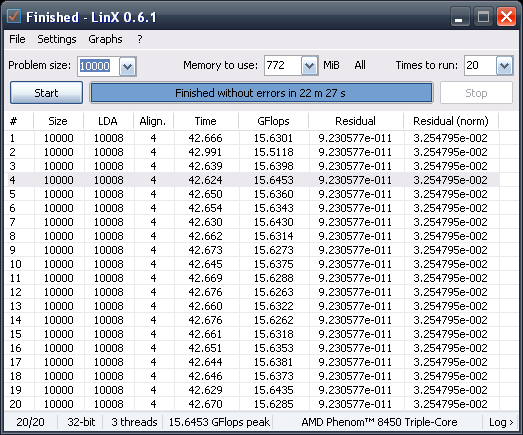Click the Time column header
This screenshot has width=523, height=435.
[206, 121]
